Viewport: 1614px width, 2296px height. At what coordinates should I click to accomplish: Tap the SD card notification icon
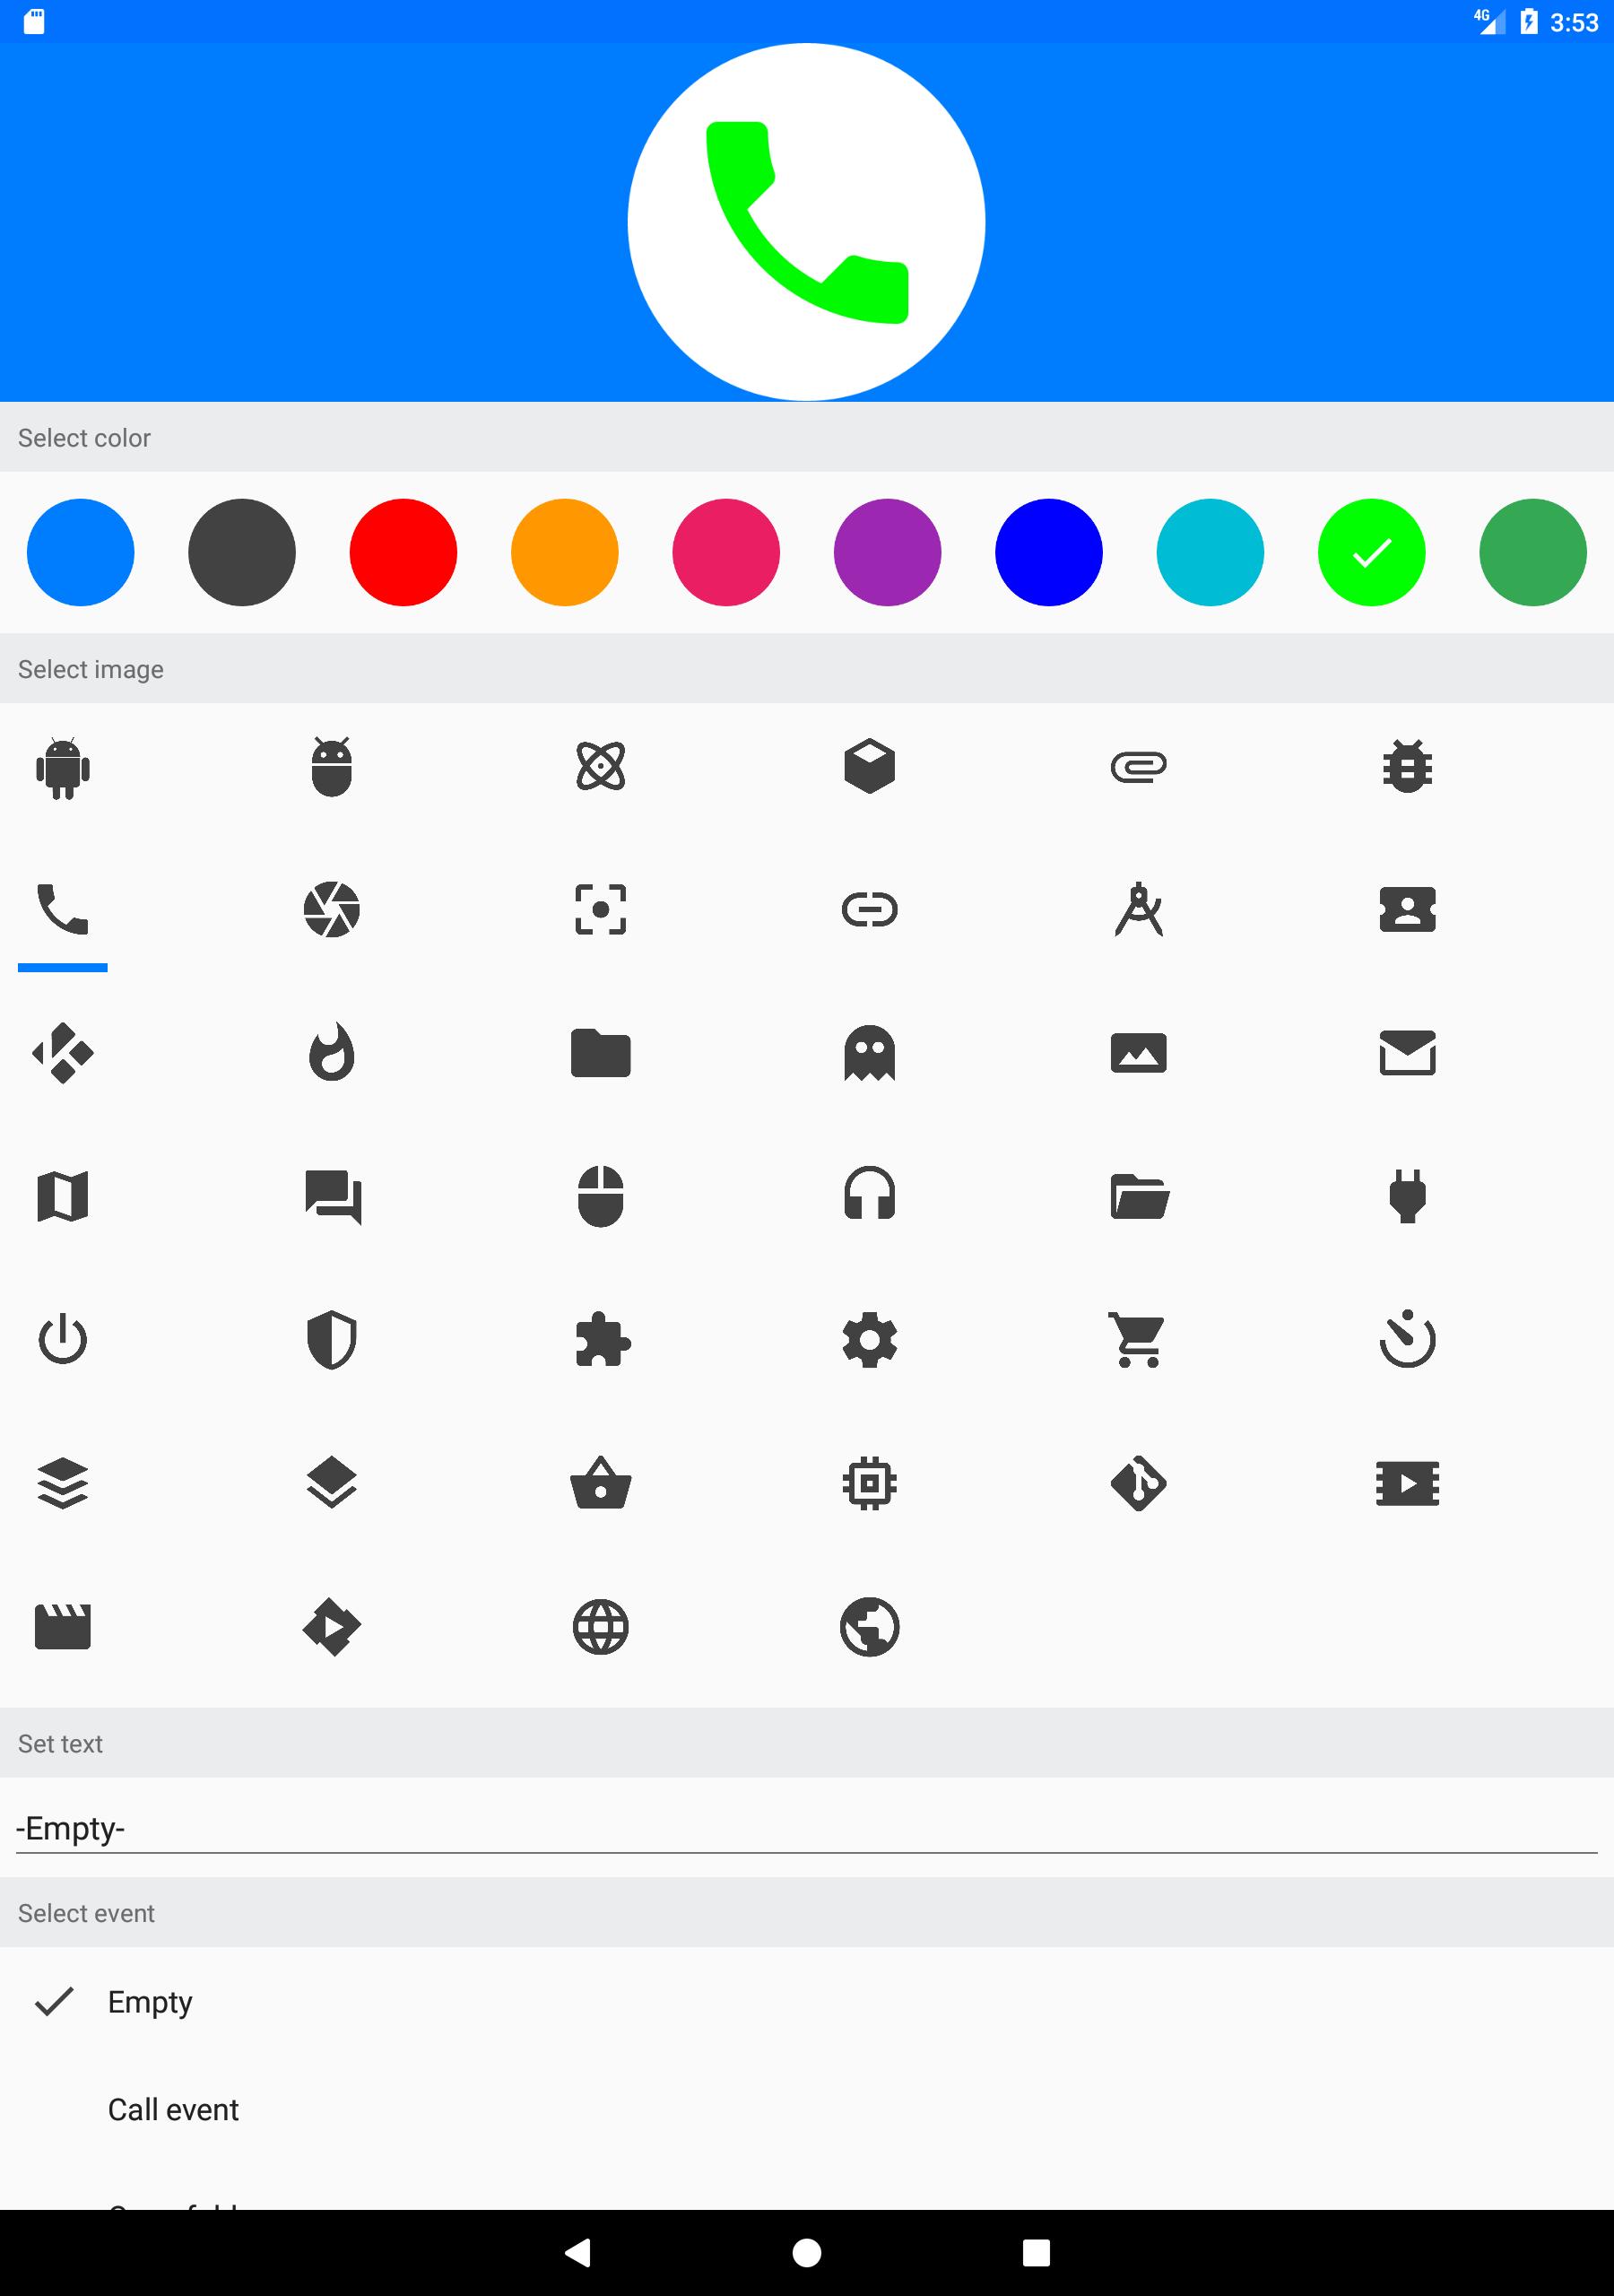[x=34, y=22]
